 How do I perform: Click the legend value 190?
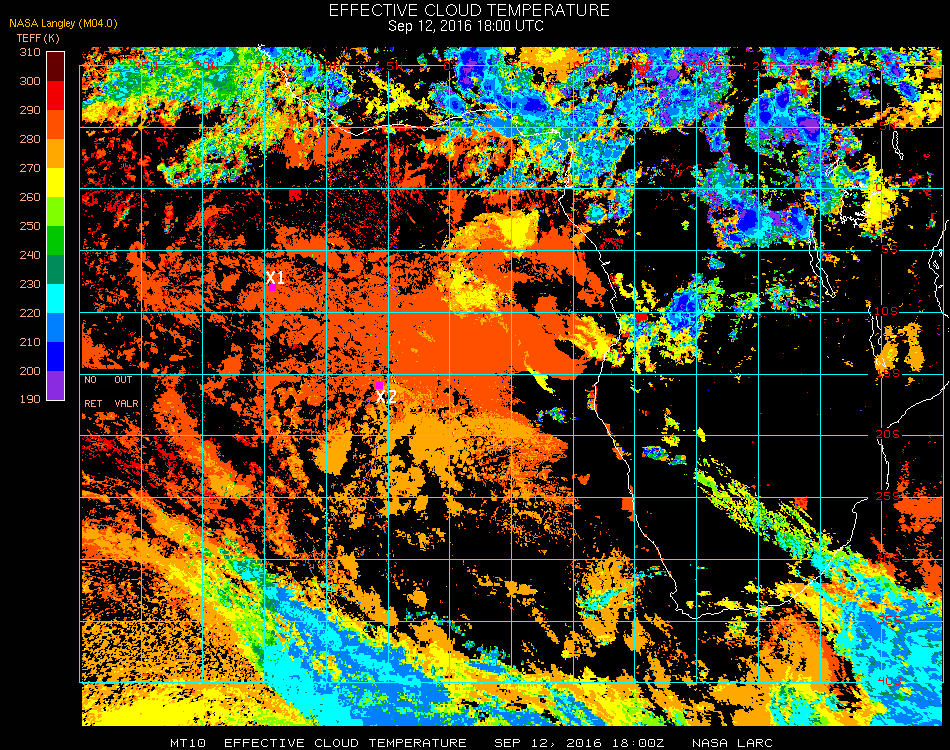coord(30,399)
